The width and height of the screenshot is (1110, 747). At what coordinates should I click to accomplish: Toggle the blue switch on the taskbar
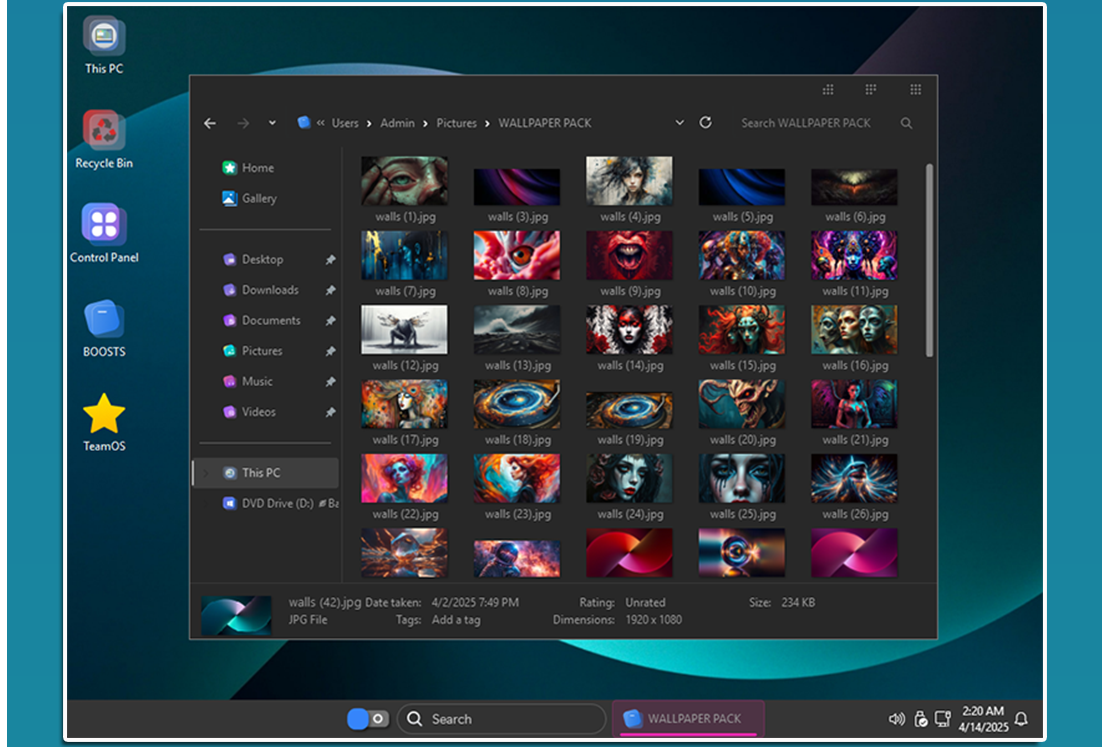coord(367,719)
